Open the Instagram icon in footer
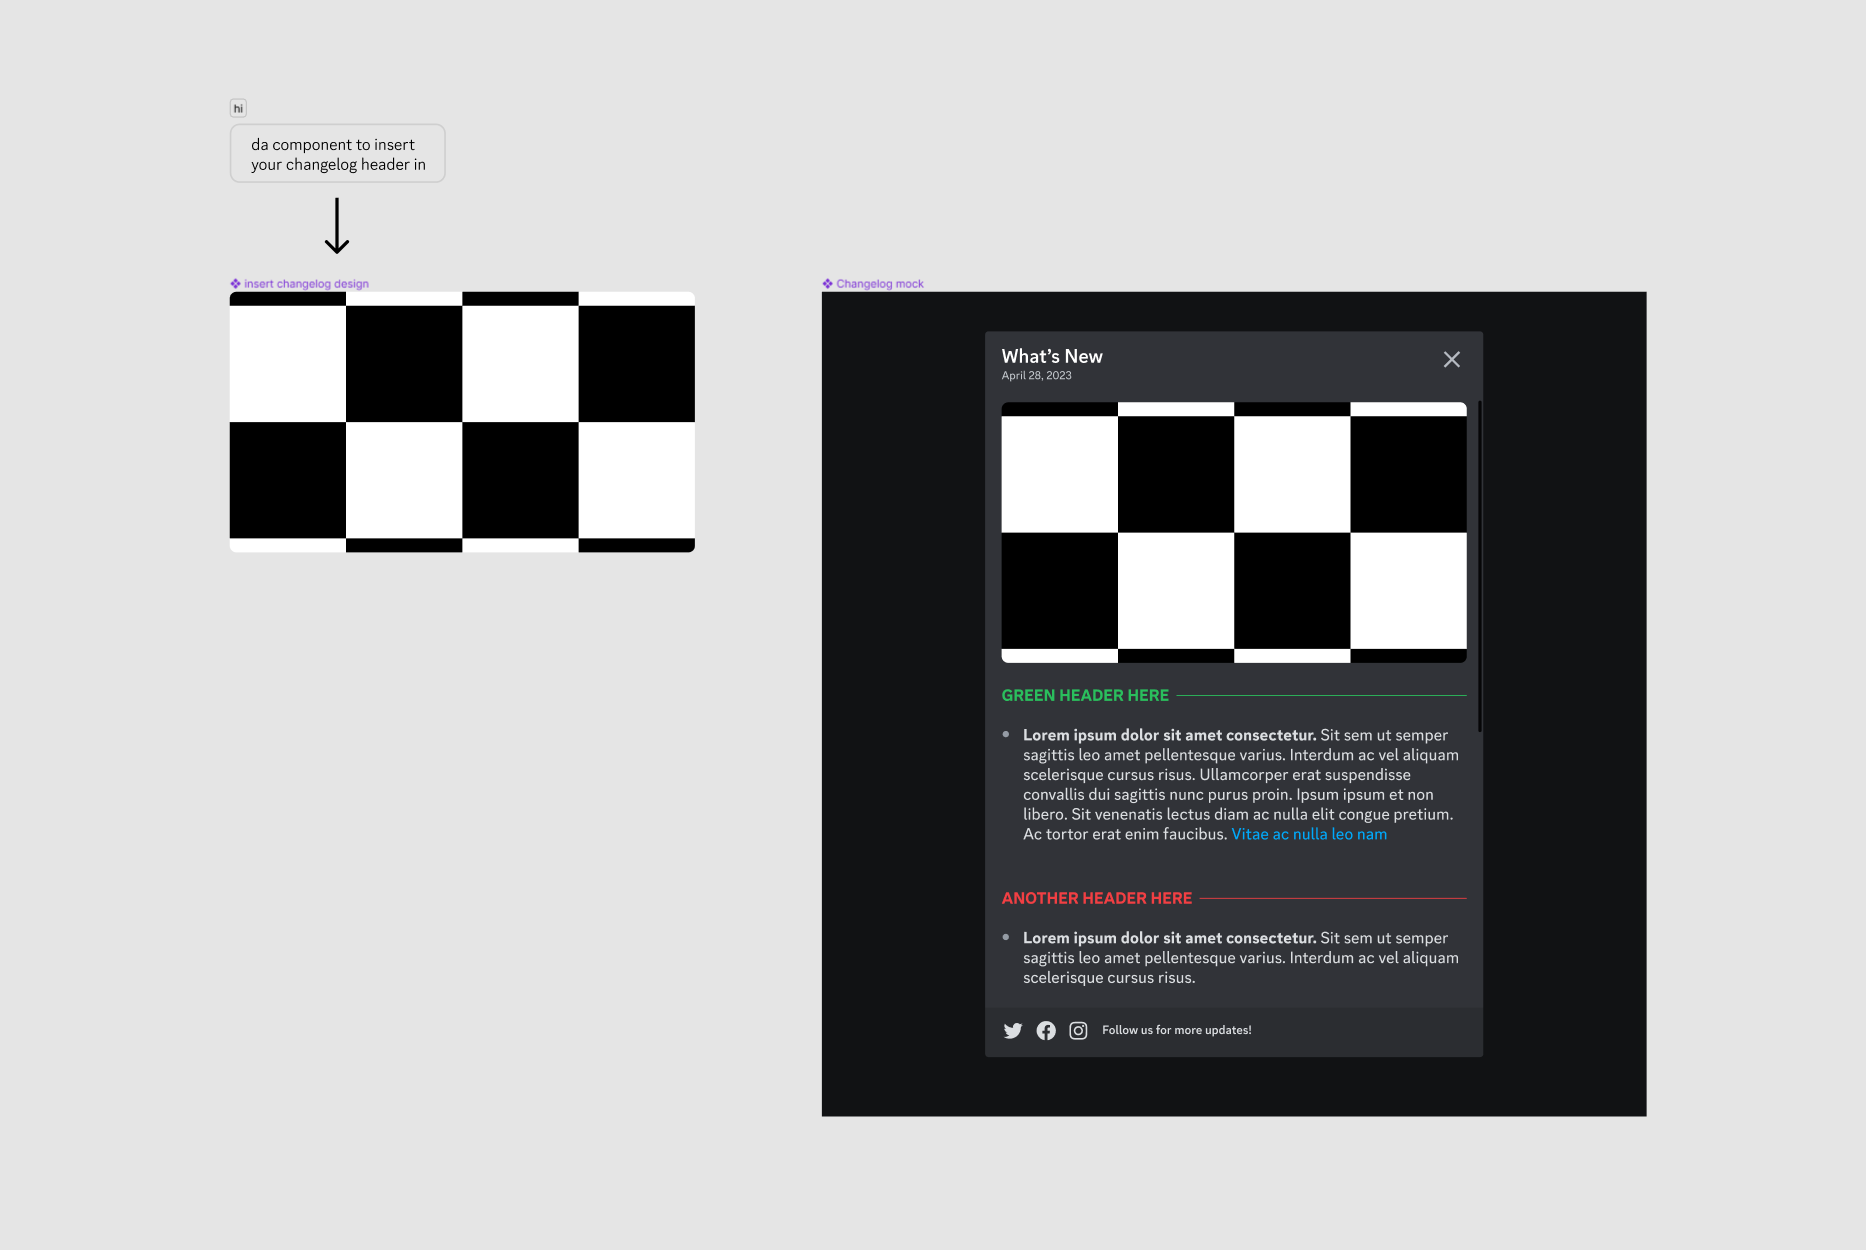 (1078, 1030)
